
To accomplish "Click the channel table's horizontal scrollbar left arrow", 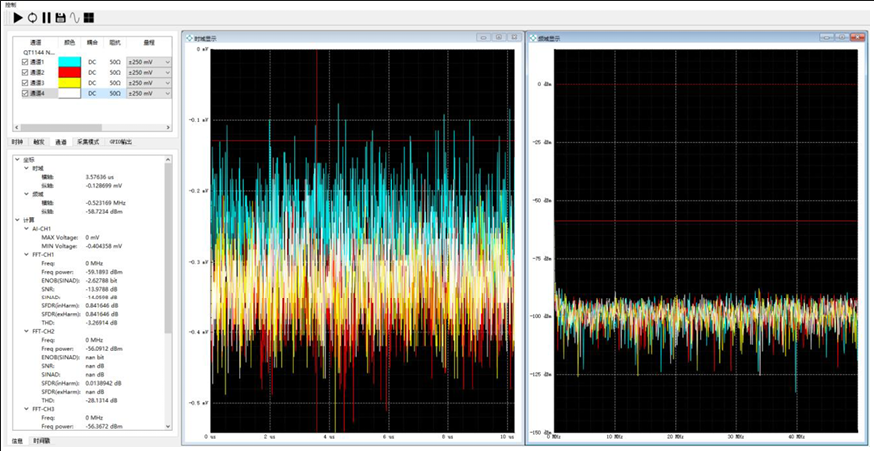I will [x=17, y=128].
